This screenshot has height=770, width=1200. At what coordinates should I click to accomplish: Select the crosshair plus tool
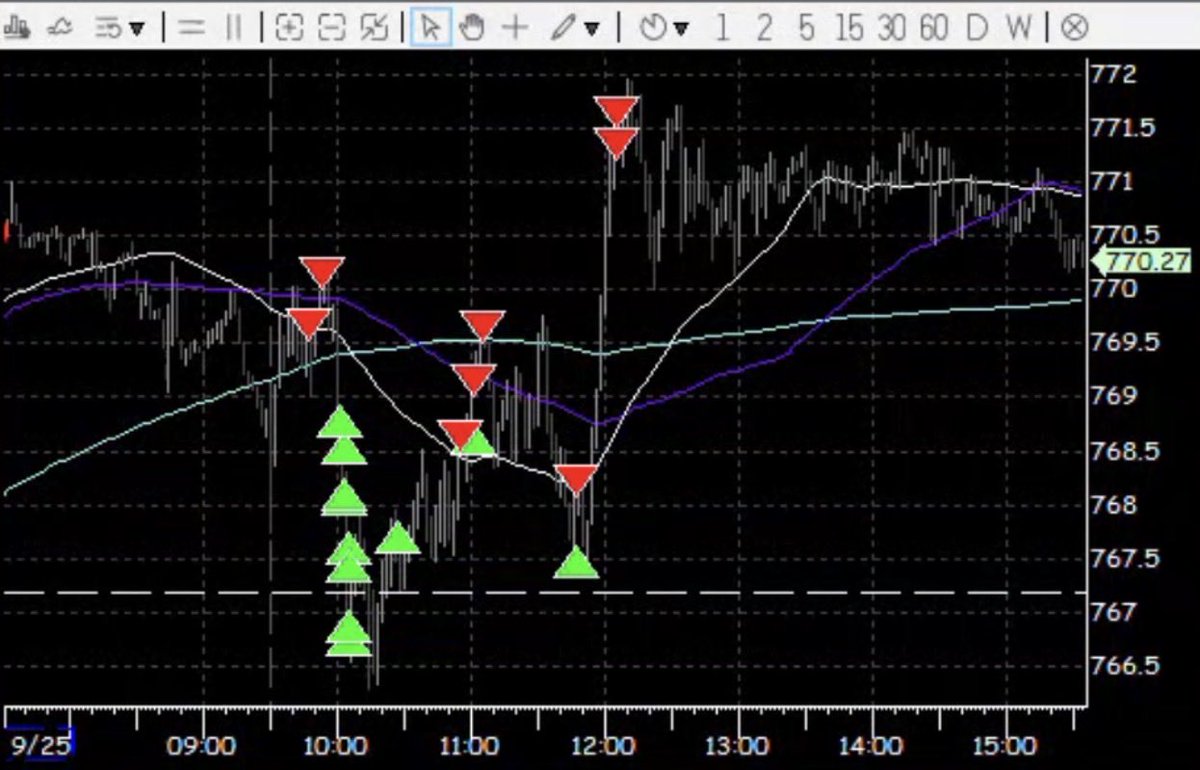pyautogui.click(x=514, y=27)
